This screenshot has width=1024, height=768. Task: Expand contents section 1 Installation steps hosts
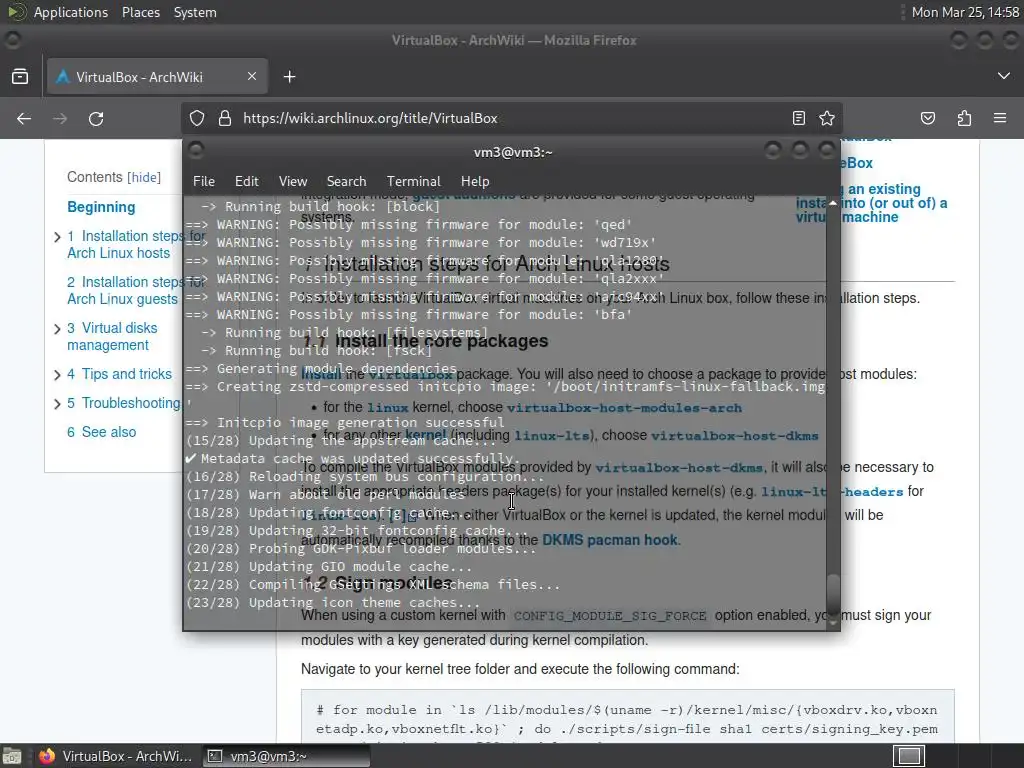click(x=57, y=236)
